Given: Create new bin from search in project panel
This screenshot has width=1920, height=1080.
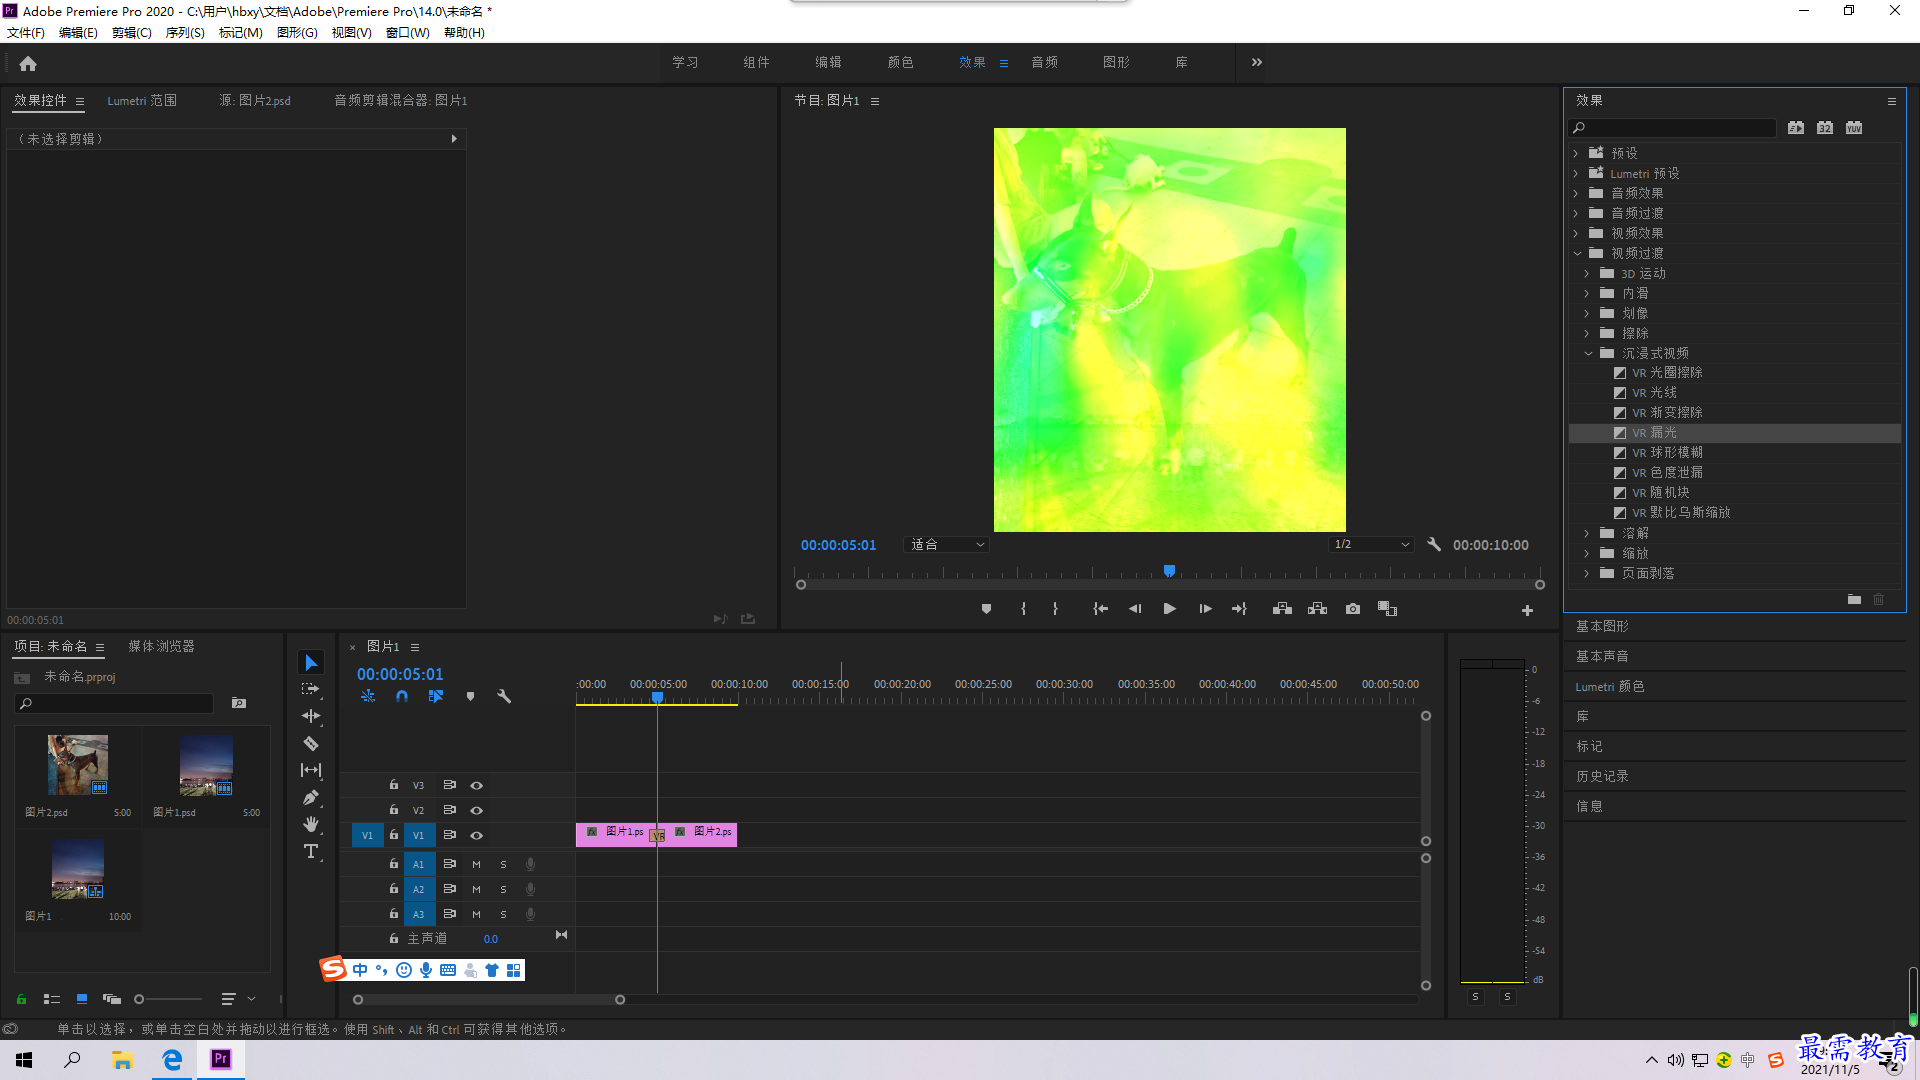Looking at the screenshot, I should pyautogui.click(x=239, y=703).
